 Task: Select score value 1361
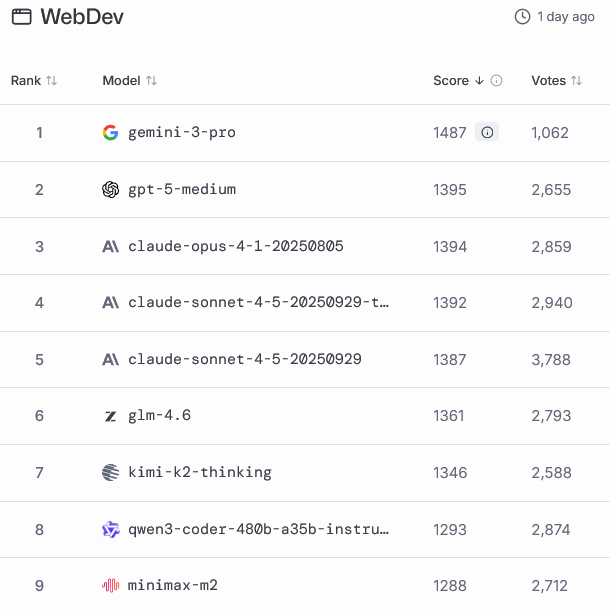coord(449,416)
